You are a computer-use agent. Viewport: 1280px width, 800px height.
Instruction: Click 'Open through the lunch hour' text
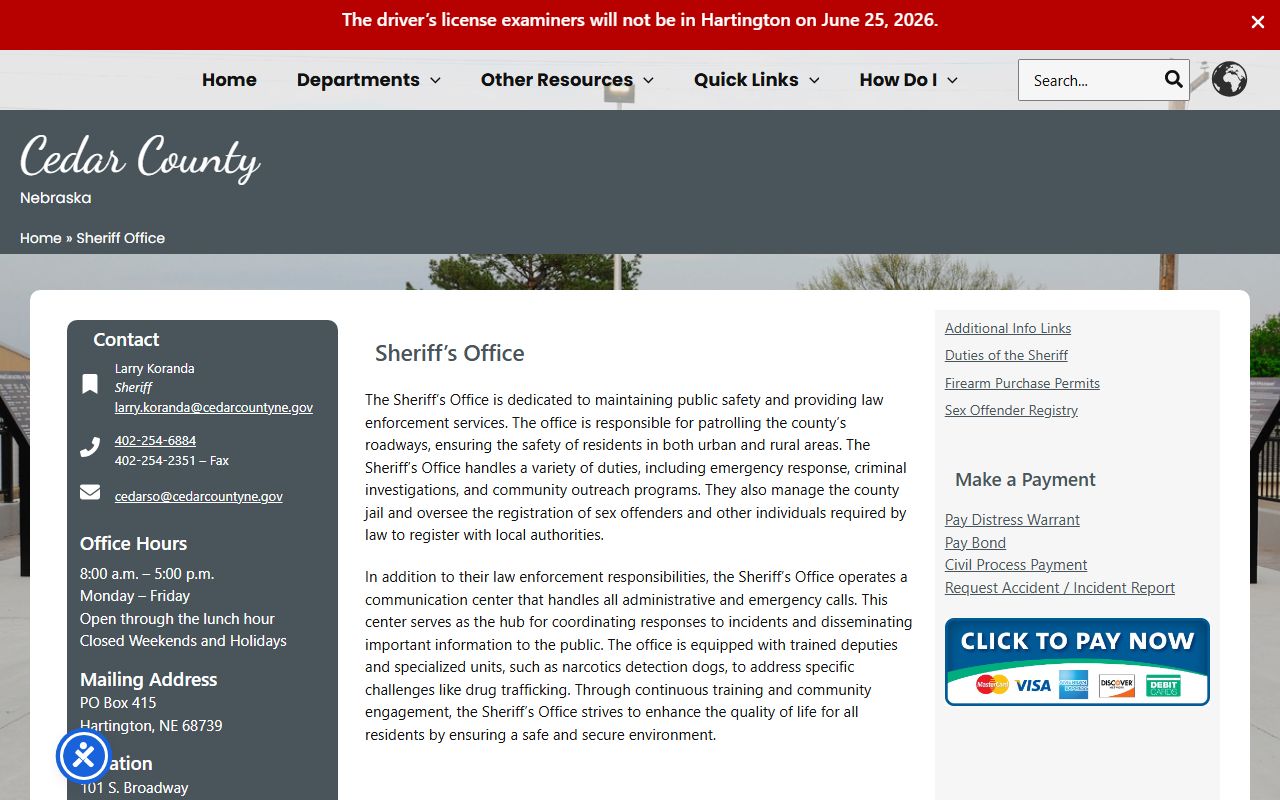(x=177, y=619)
